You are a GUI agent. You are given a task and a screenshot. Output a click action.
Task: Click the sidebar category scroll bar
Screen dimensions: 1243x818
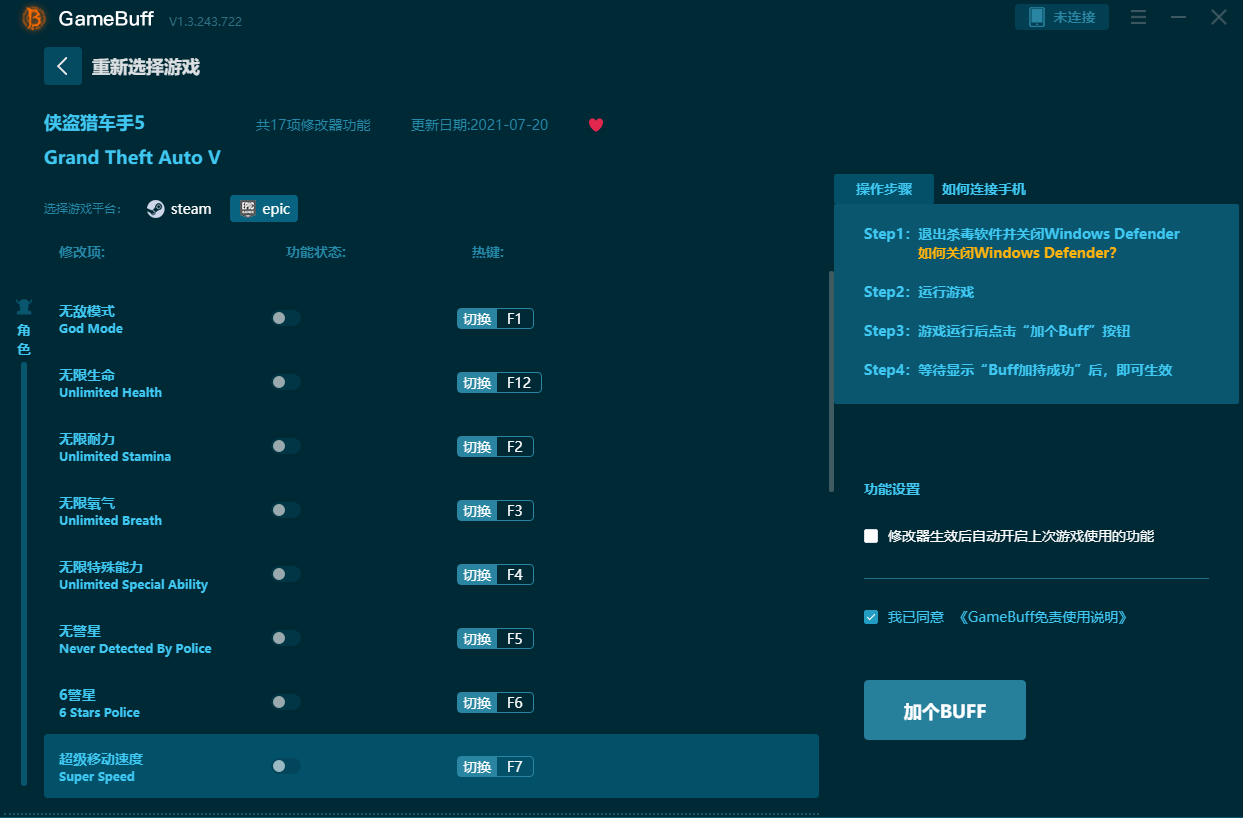24,574
